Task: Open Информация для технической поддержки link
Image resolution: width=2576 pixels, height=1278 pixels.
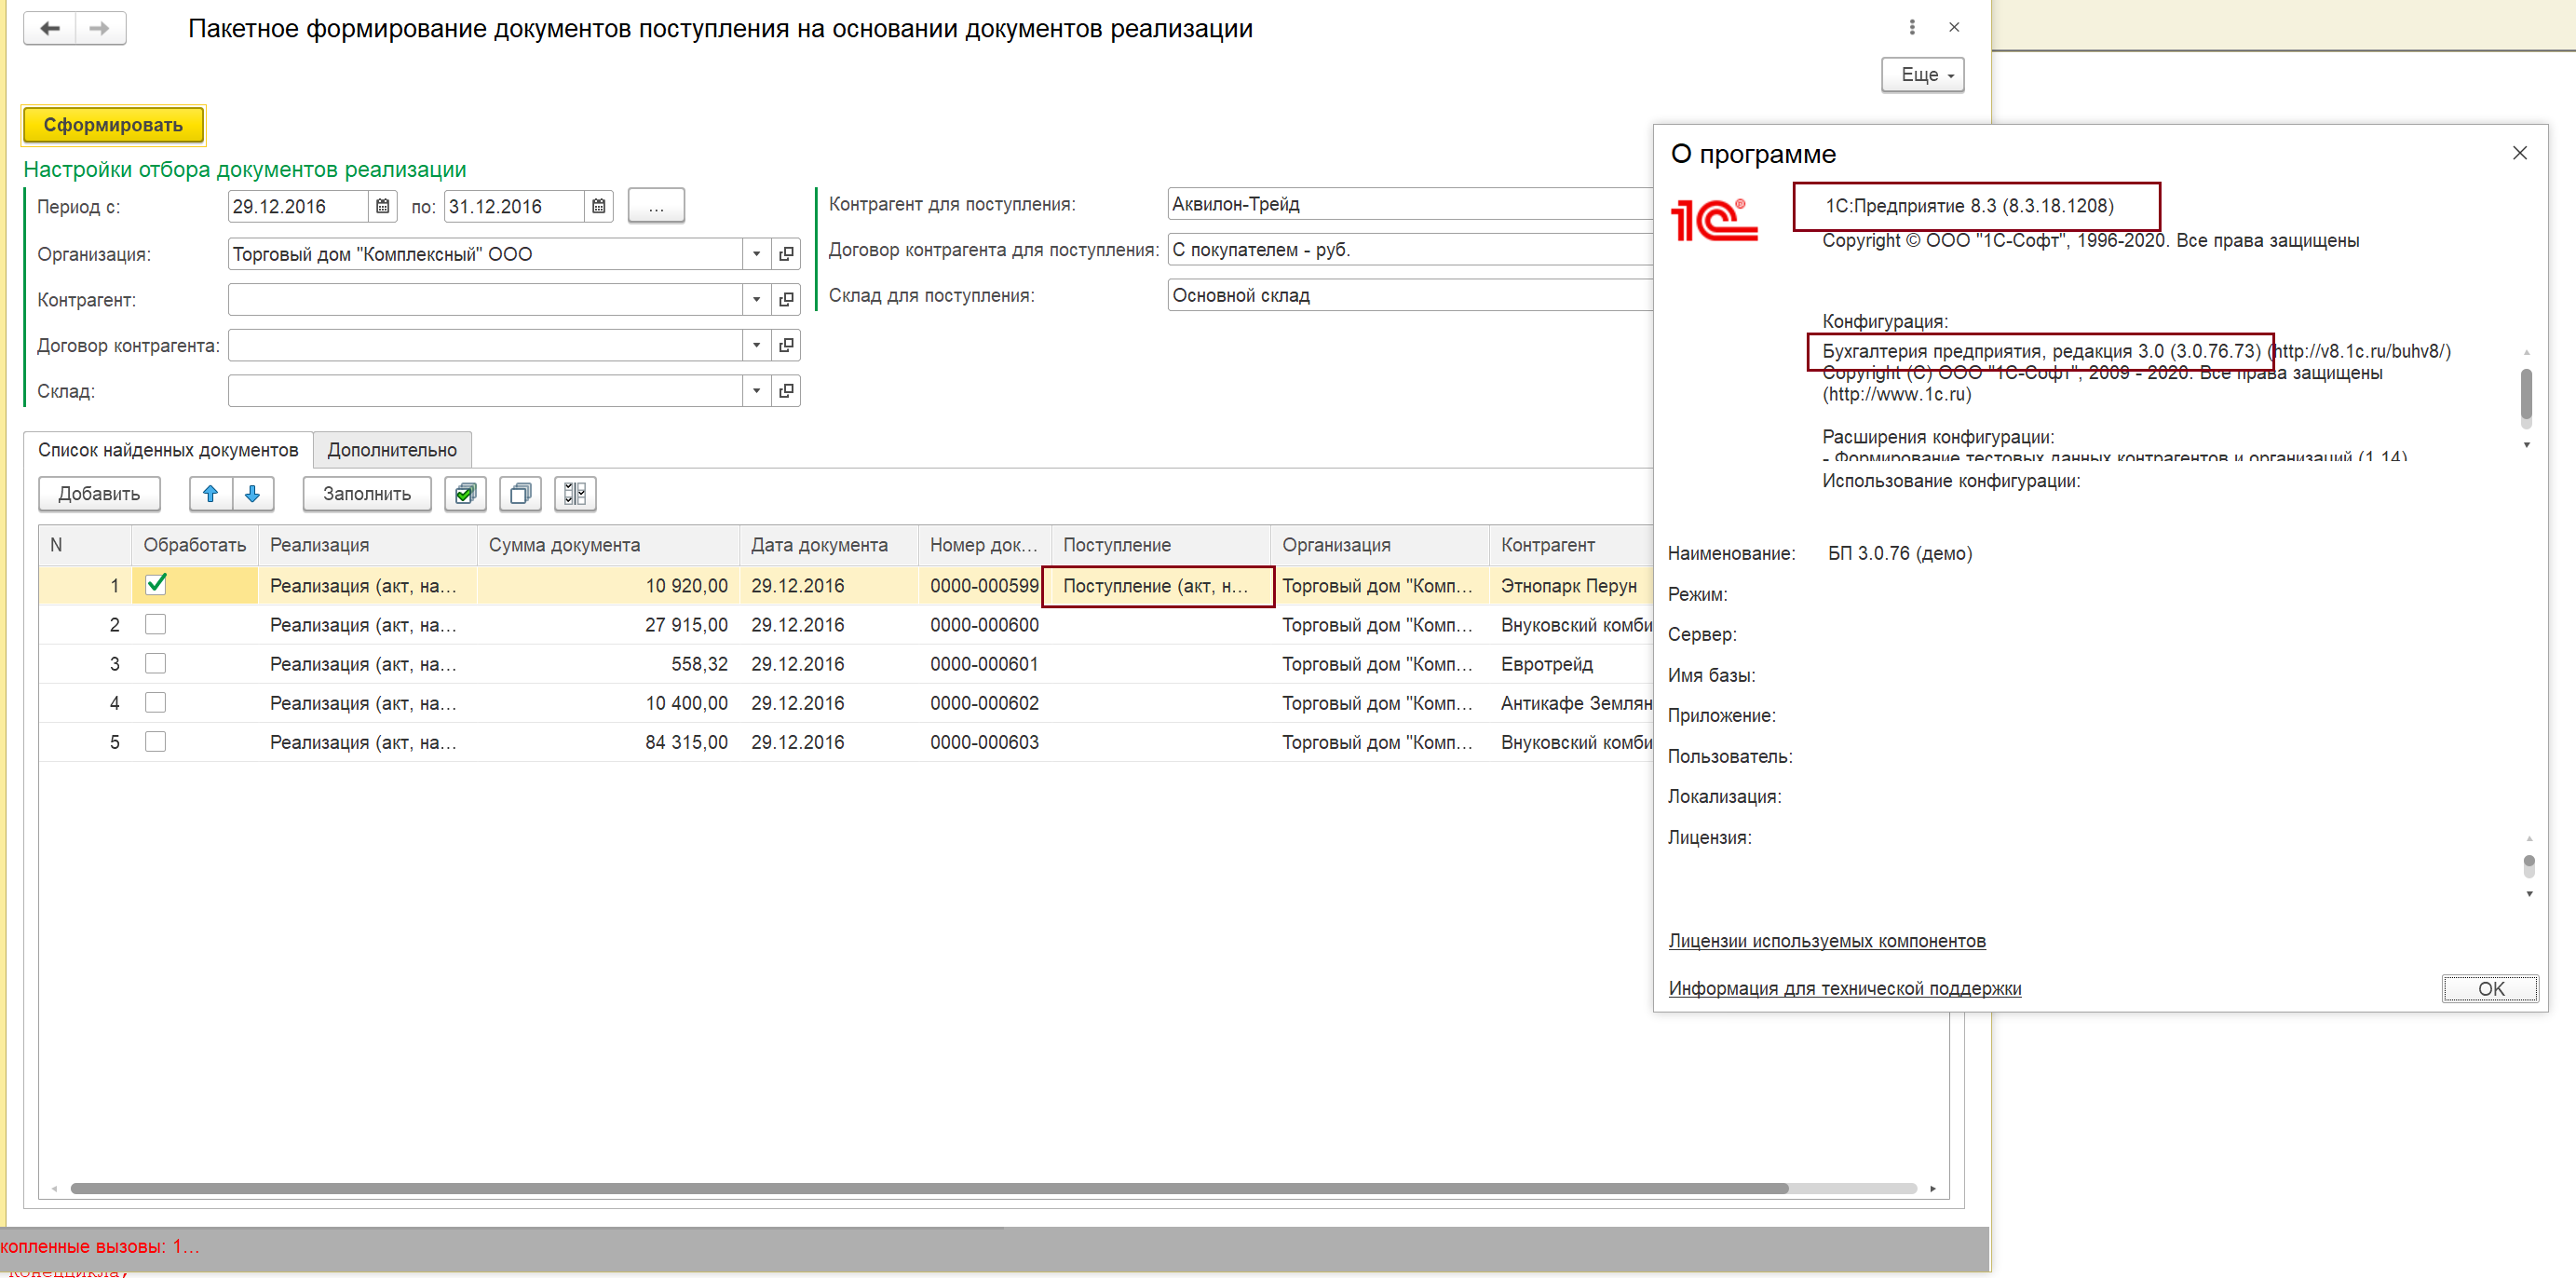Action: pos(1844,988)
